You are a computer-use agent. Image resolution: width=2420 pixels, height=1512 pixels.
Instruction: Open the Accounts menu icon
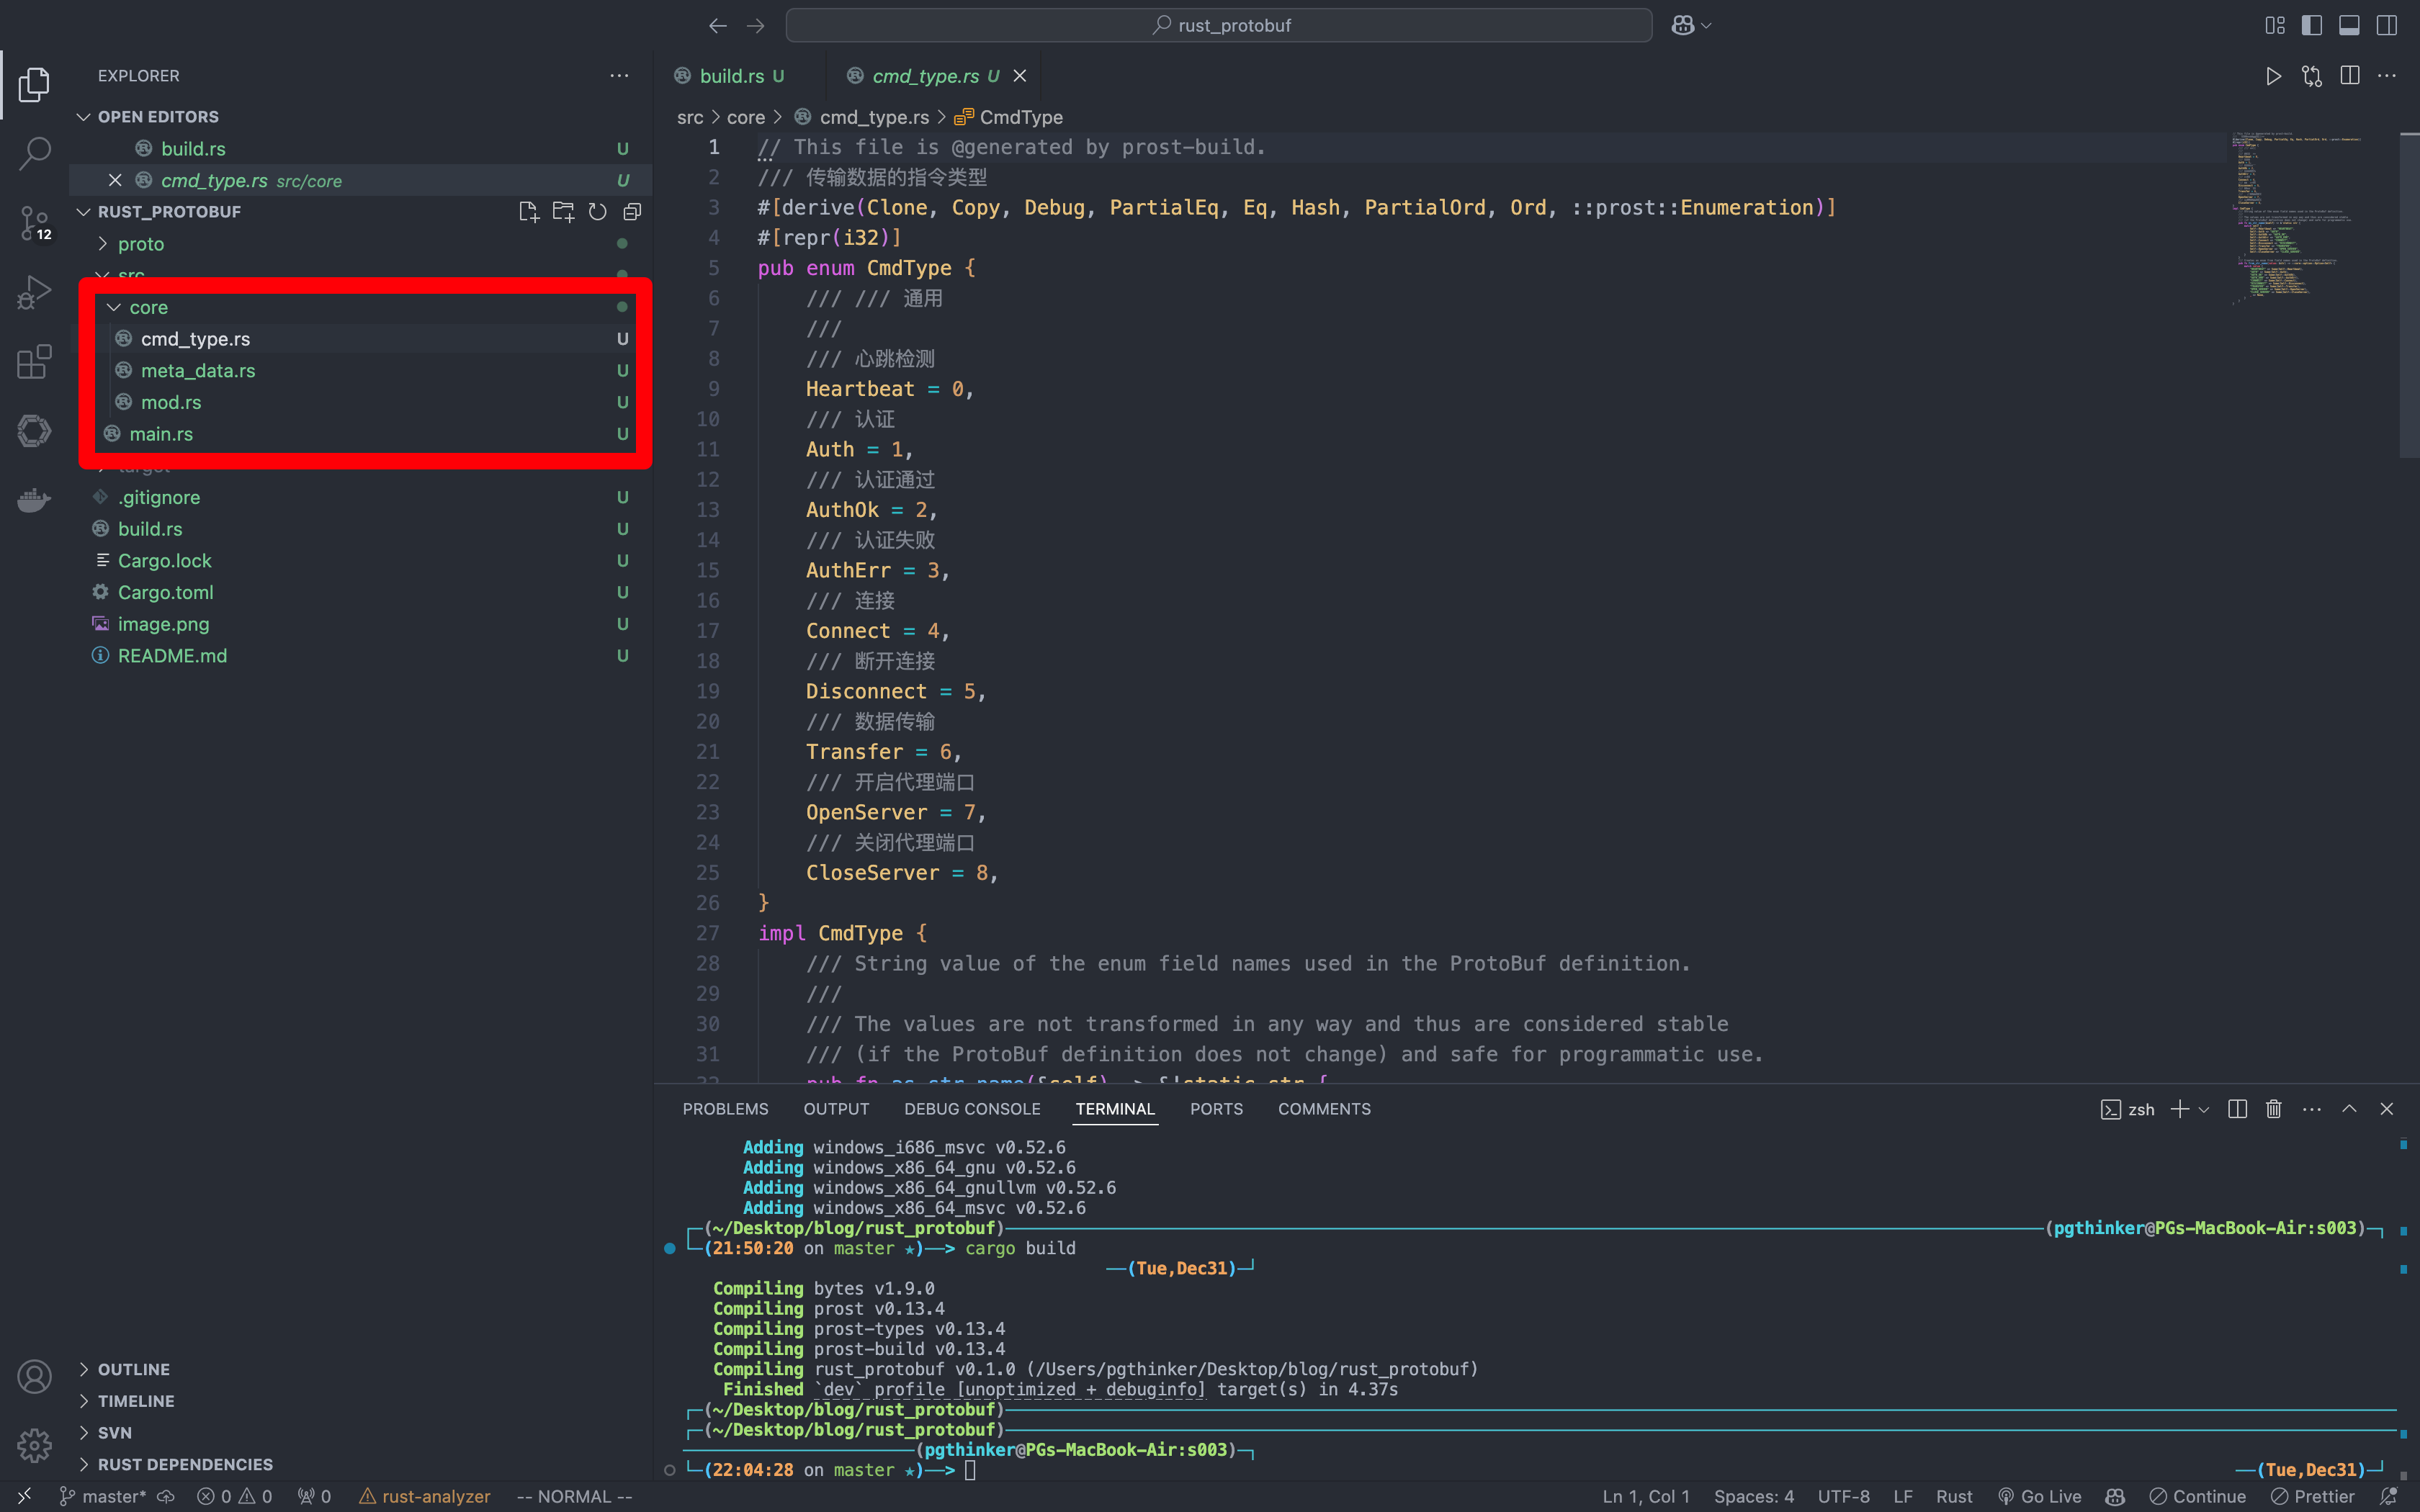pos(34,1377)
